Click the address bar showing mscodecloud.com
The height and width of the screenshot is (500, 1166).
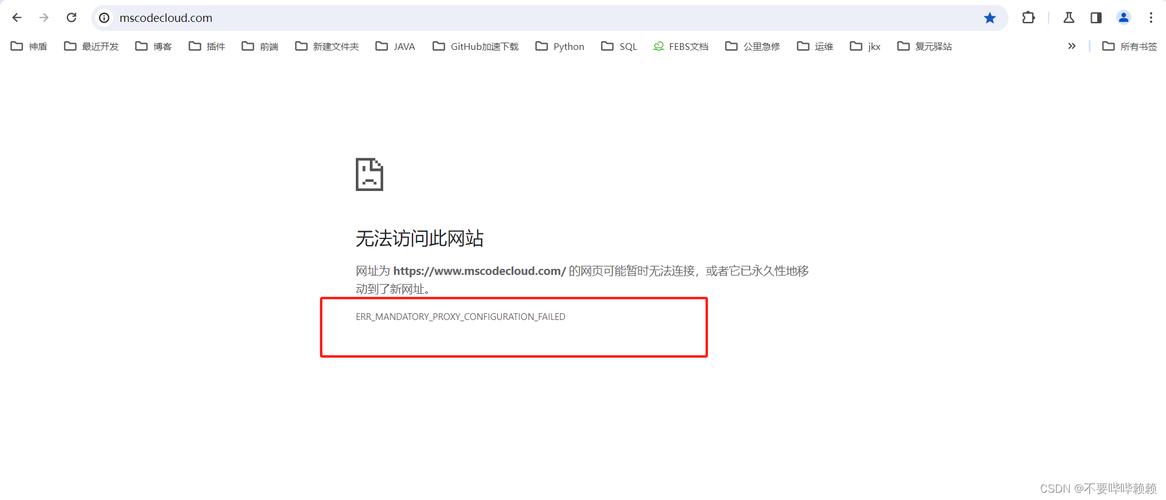coord(549,18)
